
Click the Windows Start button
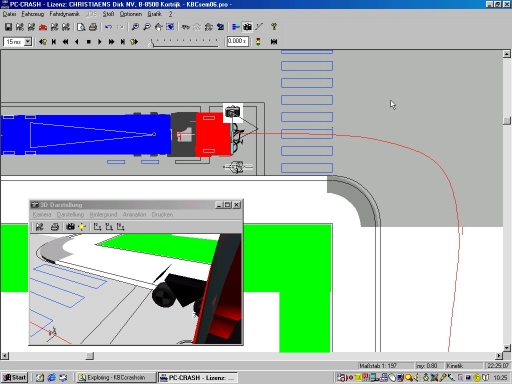tap(15, 378)
